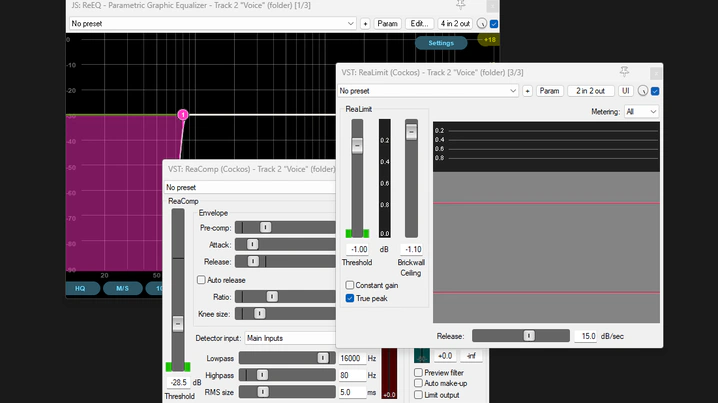Click Knee size slider in ReaComp
718x403 pixels.
tap(285, 314)
